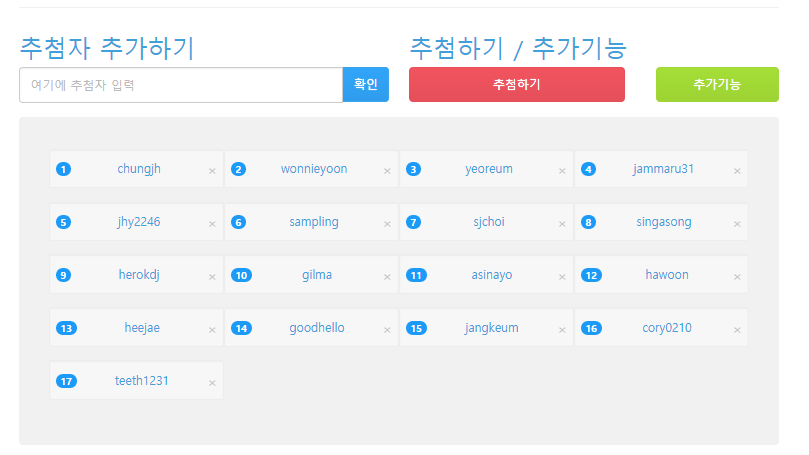Select the name sjchoi
The width and height of the screenshot is (809, 455).
coord(489,222)
